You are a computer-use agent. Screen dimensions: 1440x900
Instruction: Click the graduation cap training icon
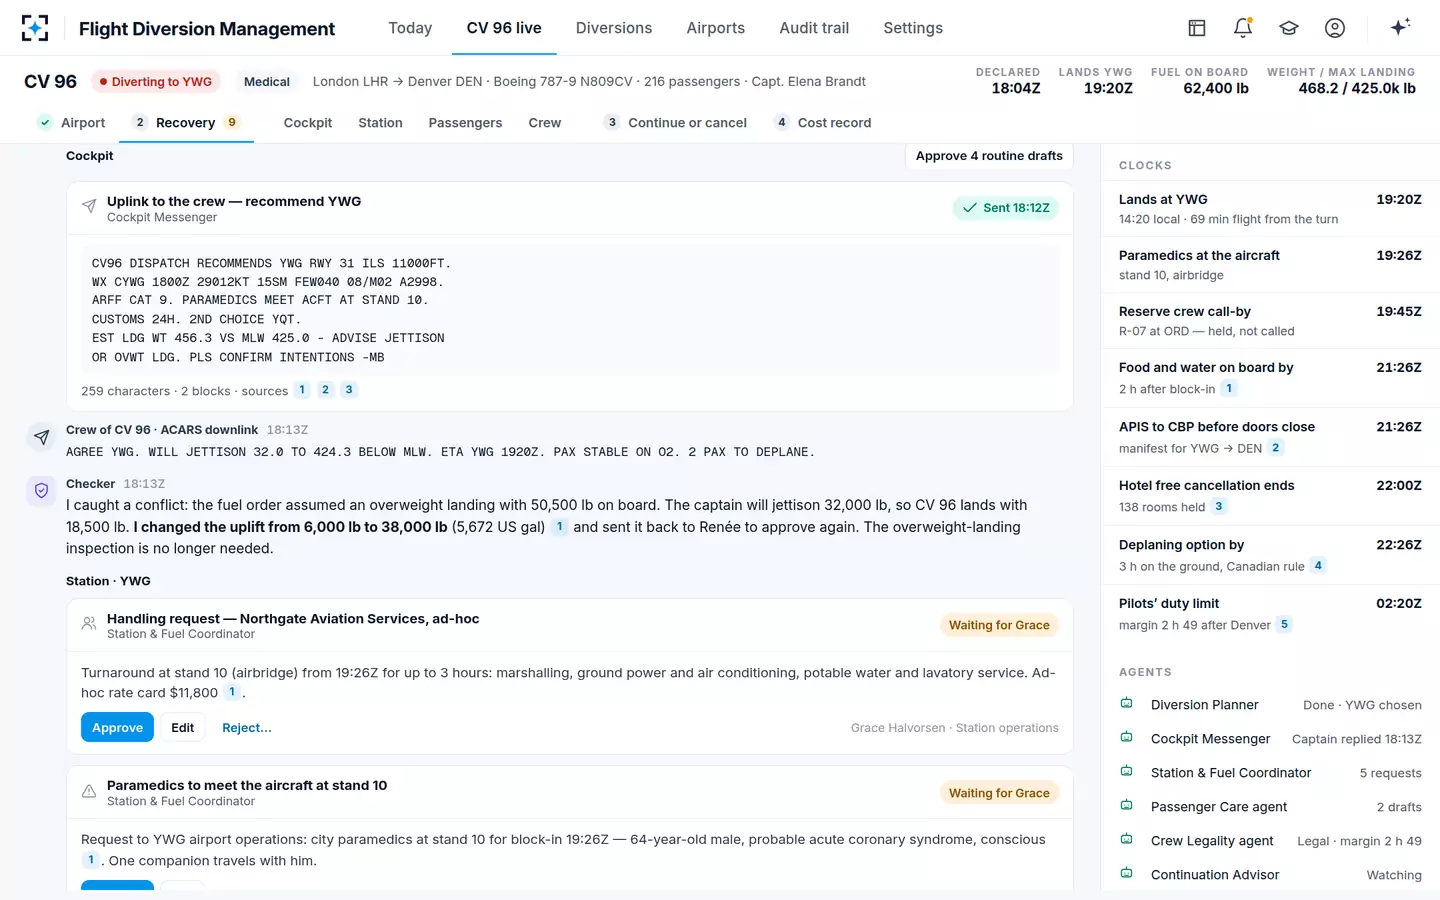coord(1289,28)
